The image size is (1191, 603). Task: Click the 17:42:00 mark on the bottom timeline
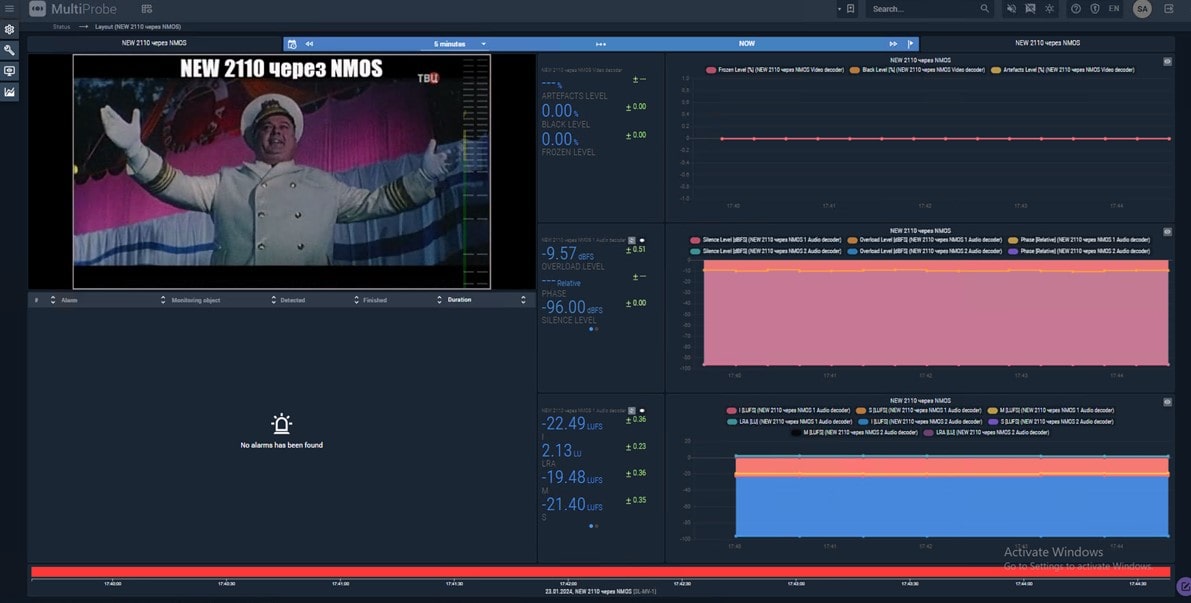coord(568,583)
